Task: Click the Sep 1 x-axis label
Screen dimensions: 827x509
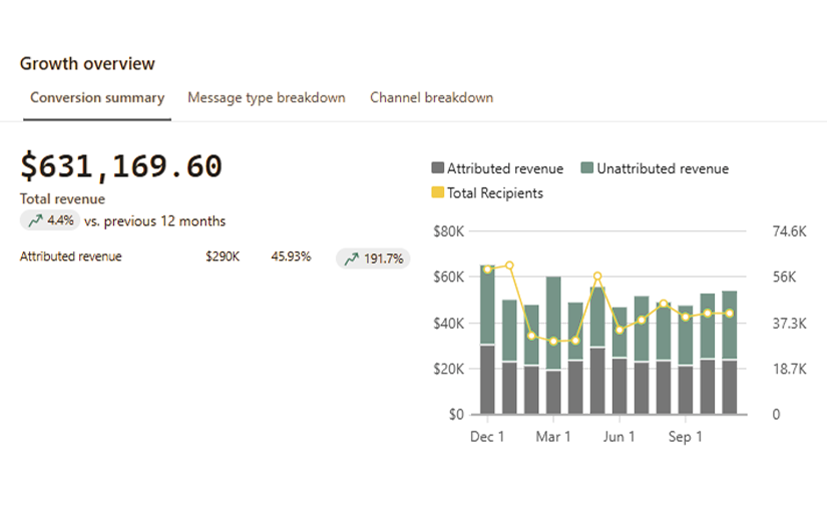Action: point(685,437)
